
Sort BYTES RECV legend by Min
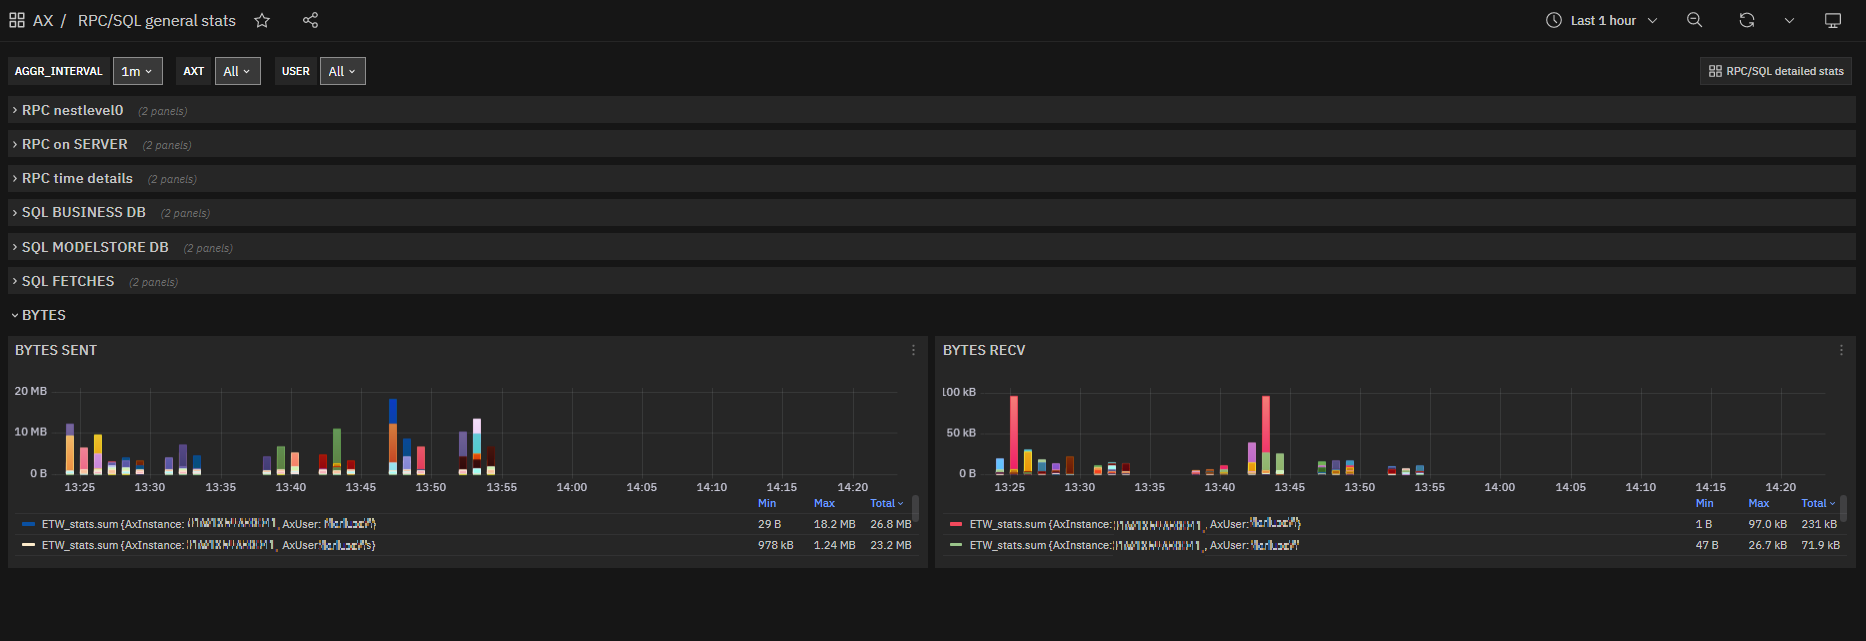(1705, 503)
